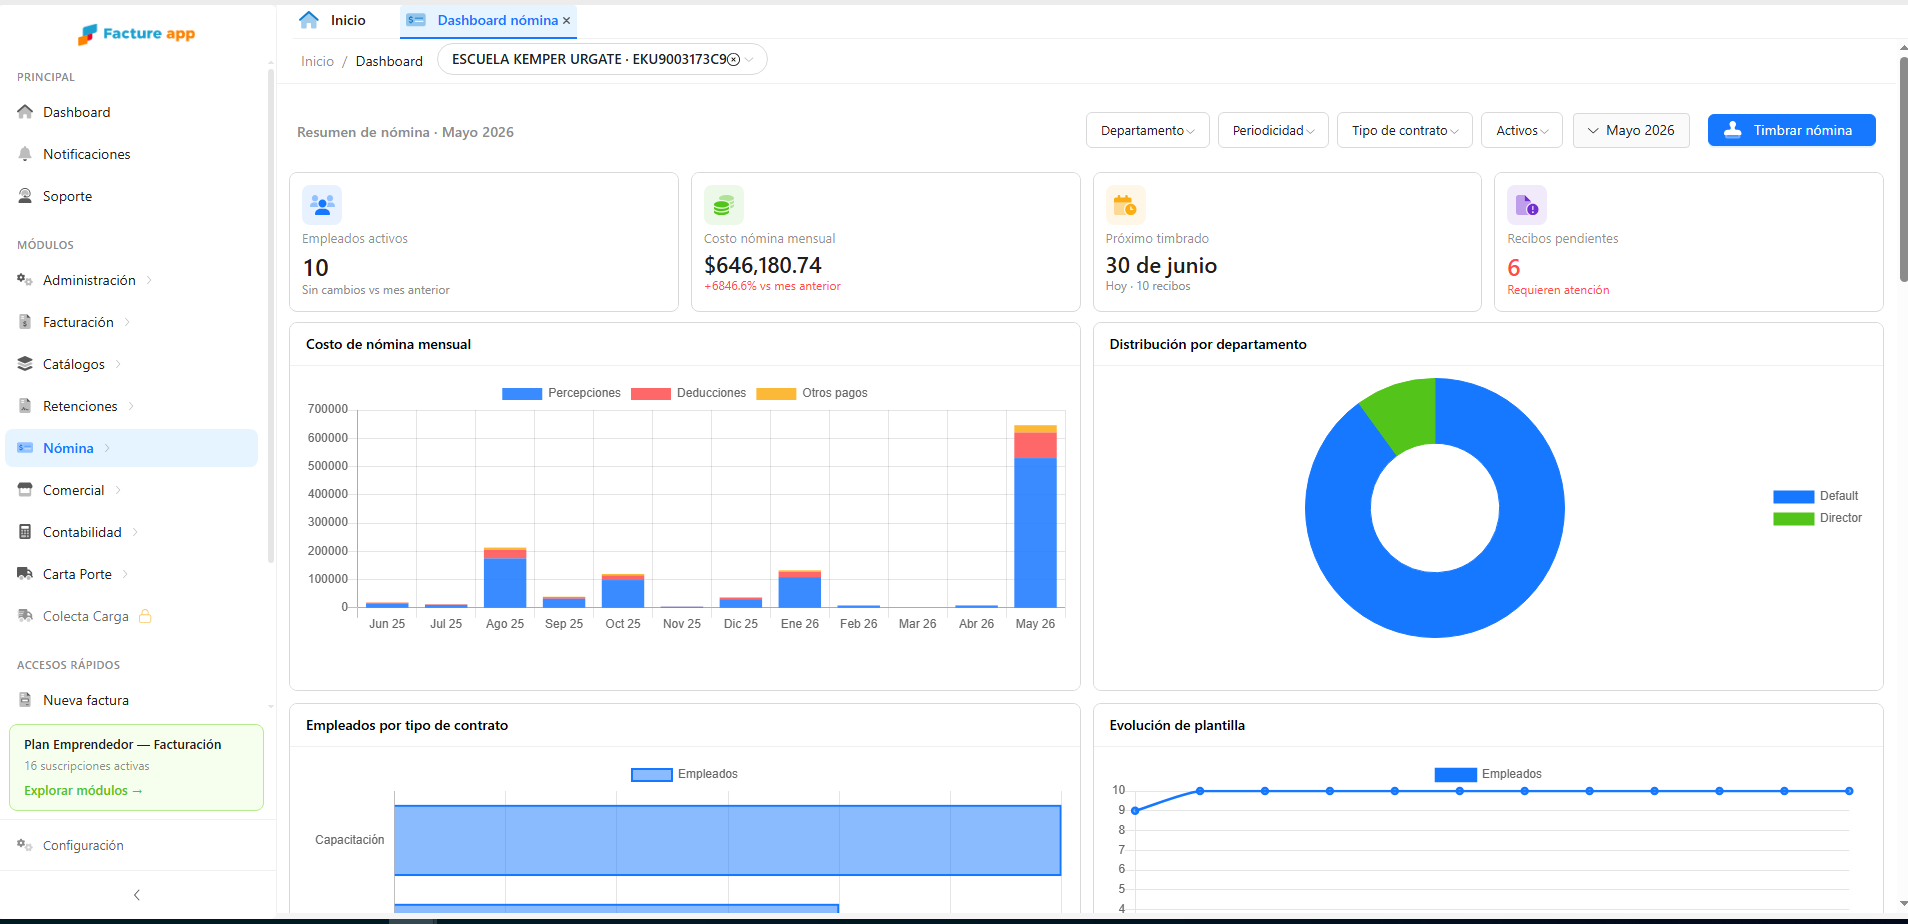Open the Mayo 2026 period selector

coord(1631,130)
